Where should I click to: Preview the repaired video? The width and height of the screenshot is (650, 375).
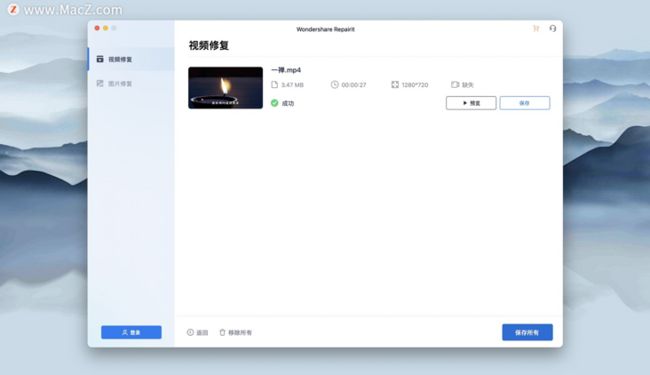471,103
